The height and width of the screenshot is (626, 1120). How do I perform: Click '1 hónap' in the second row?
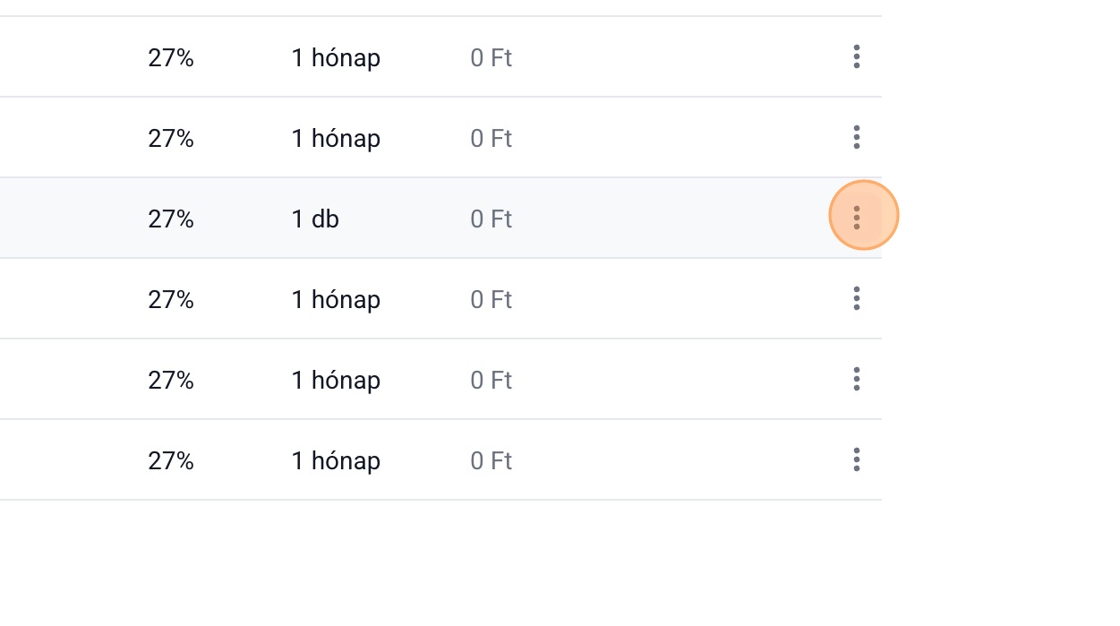(x=336, y=138)
